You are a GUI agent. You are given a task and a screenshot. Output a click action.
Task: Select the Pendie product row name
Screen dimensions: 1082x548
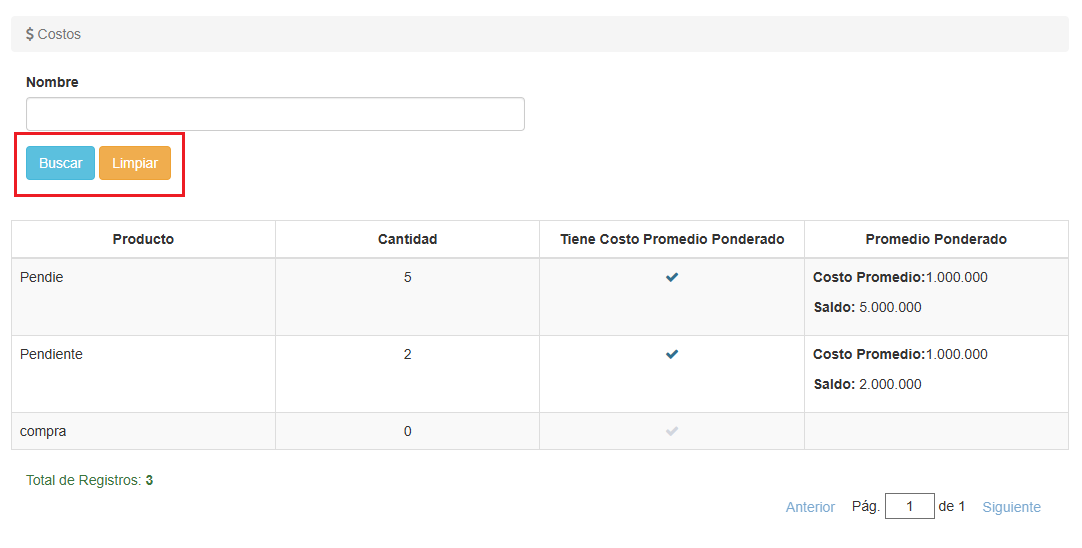click(42, 277)
